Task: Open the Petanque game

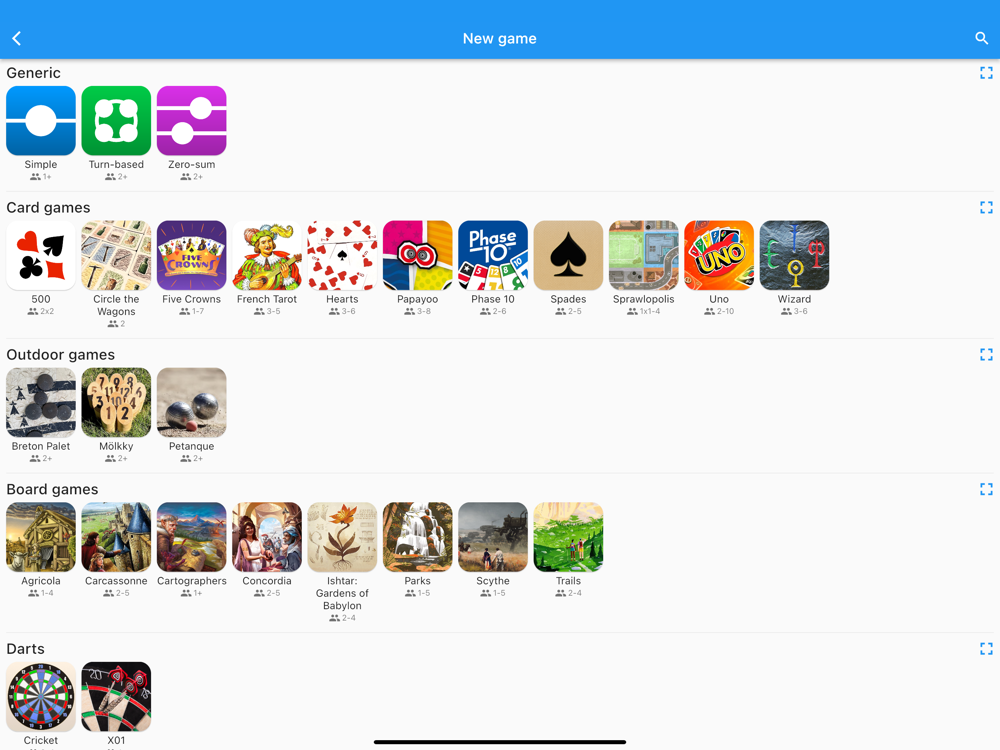Action: click(191, 402)
